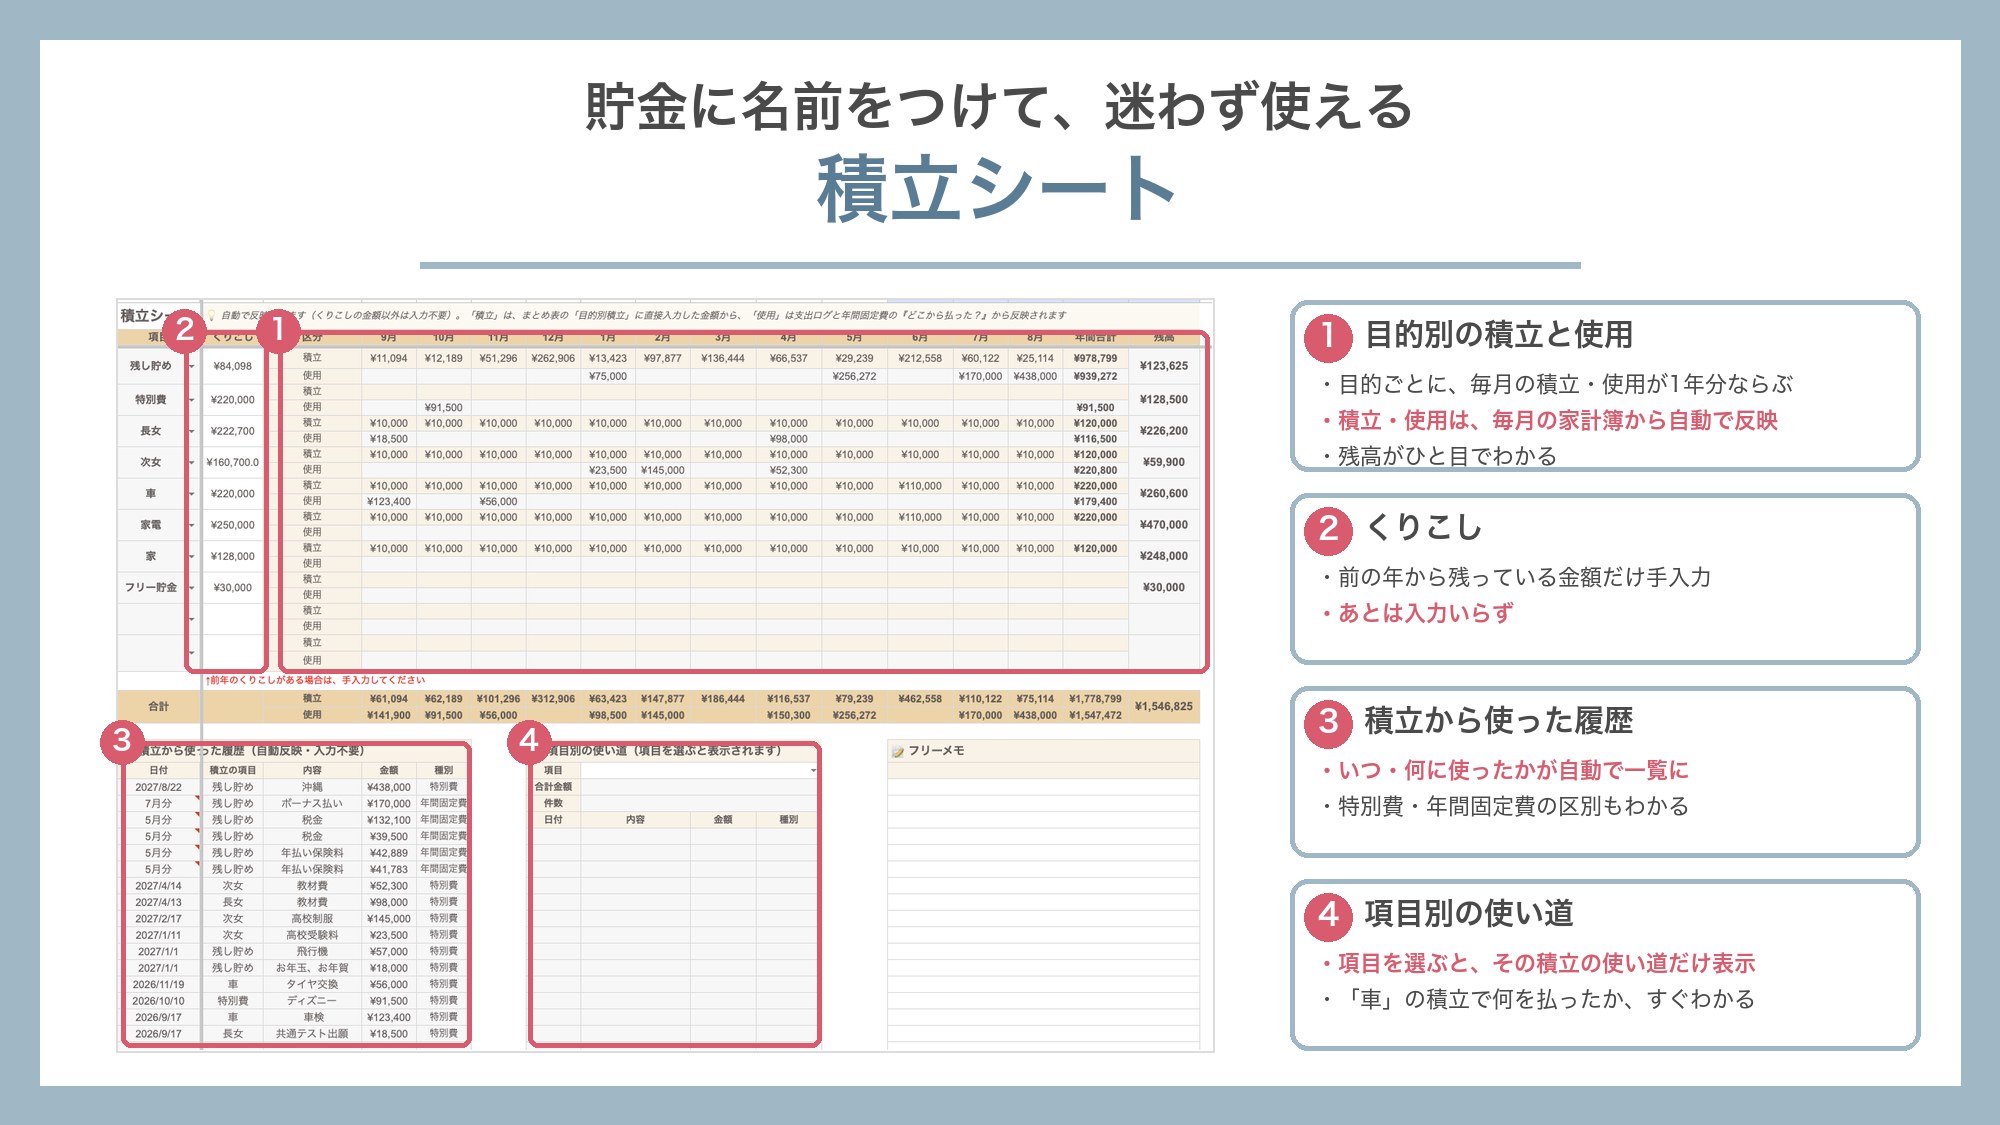Click the 共通テスト出願 entry in history

(x=312, y=1033)
